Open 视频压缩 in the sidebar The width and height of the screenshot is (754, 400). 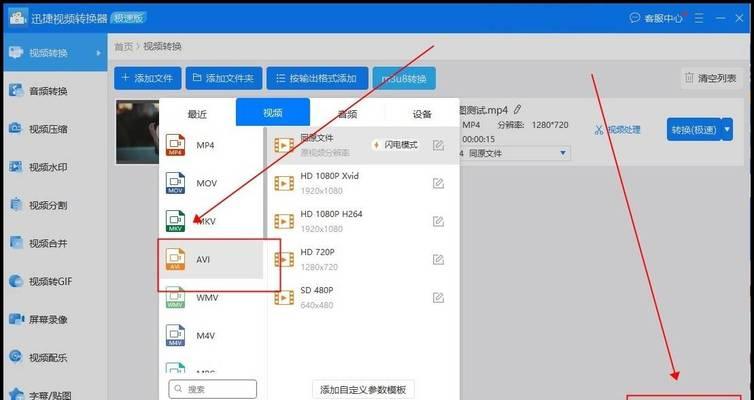(x=55, y=129)
